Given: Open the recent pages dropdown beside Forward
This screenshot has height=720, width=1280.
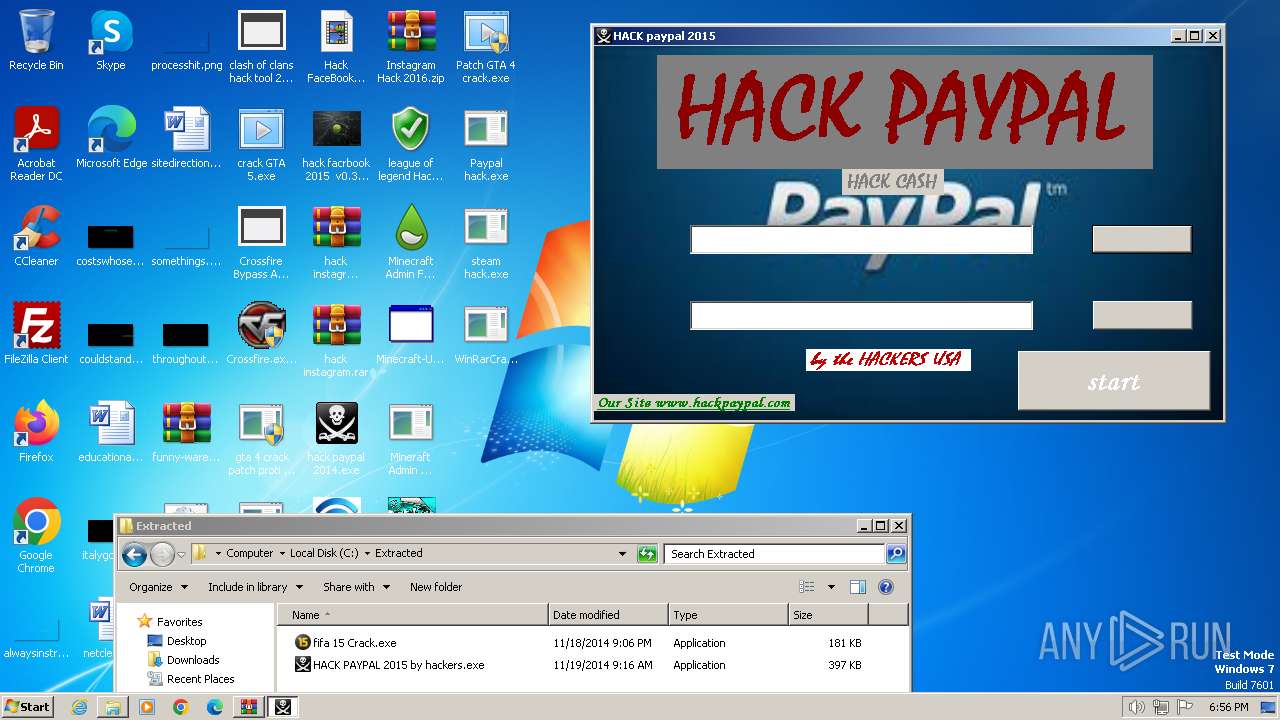Looking at the screenshot, I should coord(182,553).
